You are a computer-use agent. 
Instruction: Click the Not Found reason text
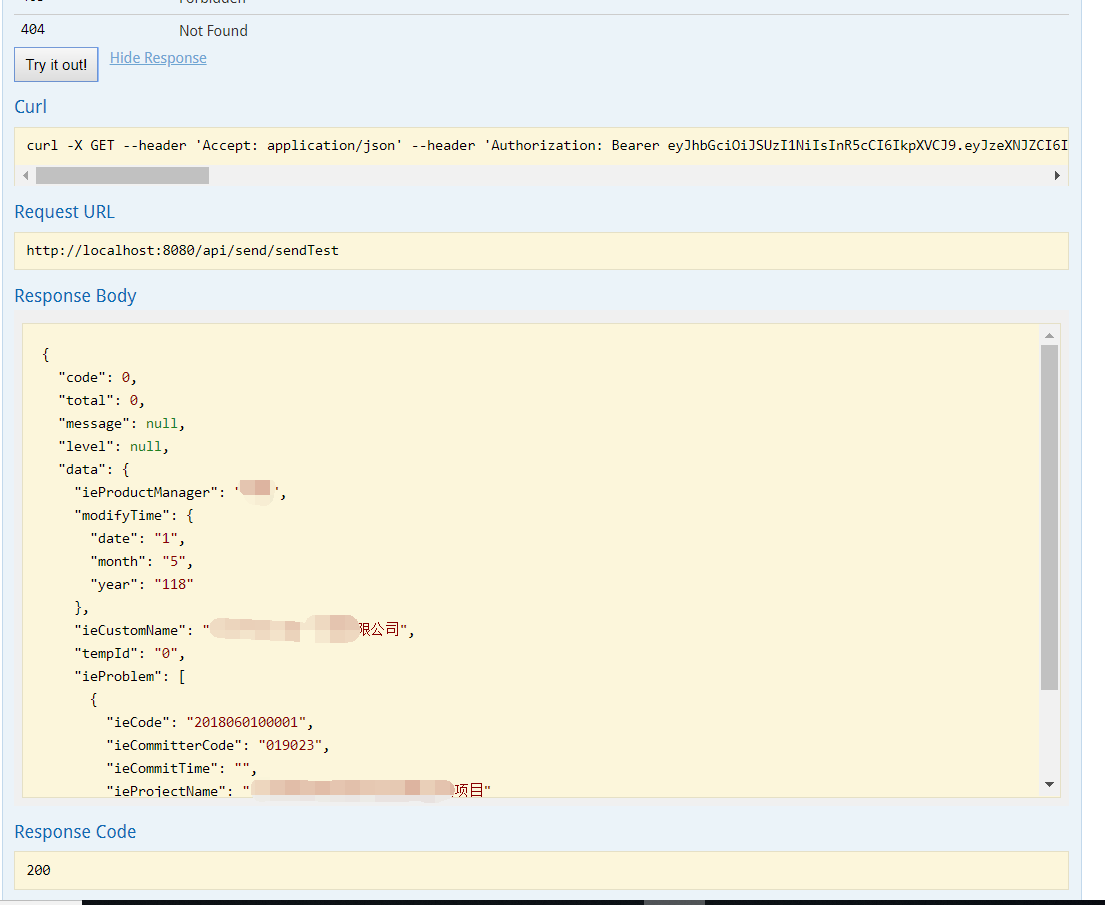click(x=213, y=31)
